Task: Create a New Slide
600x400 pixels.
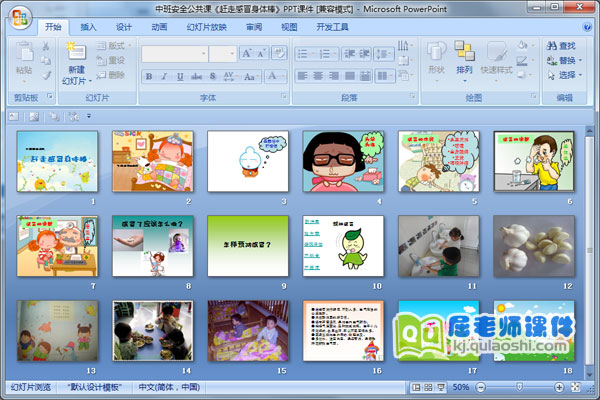Action: pos(77,63)
